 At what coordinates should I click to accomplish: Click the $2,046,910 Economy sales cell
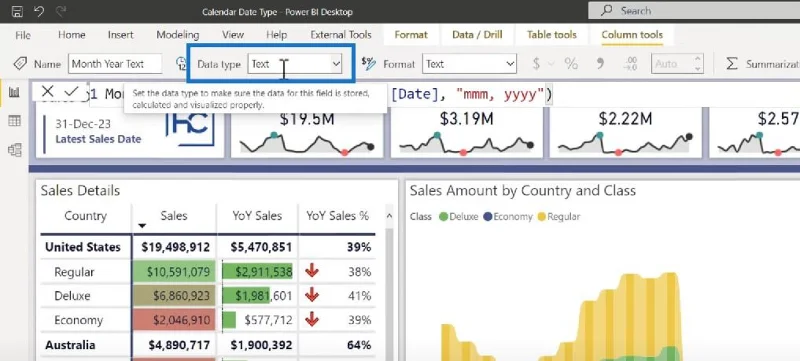[x=174, y=320]
